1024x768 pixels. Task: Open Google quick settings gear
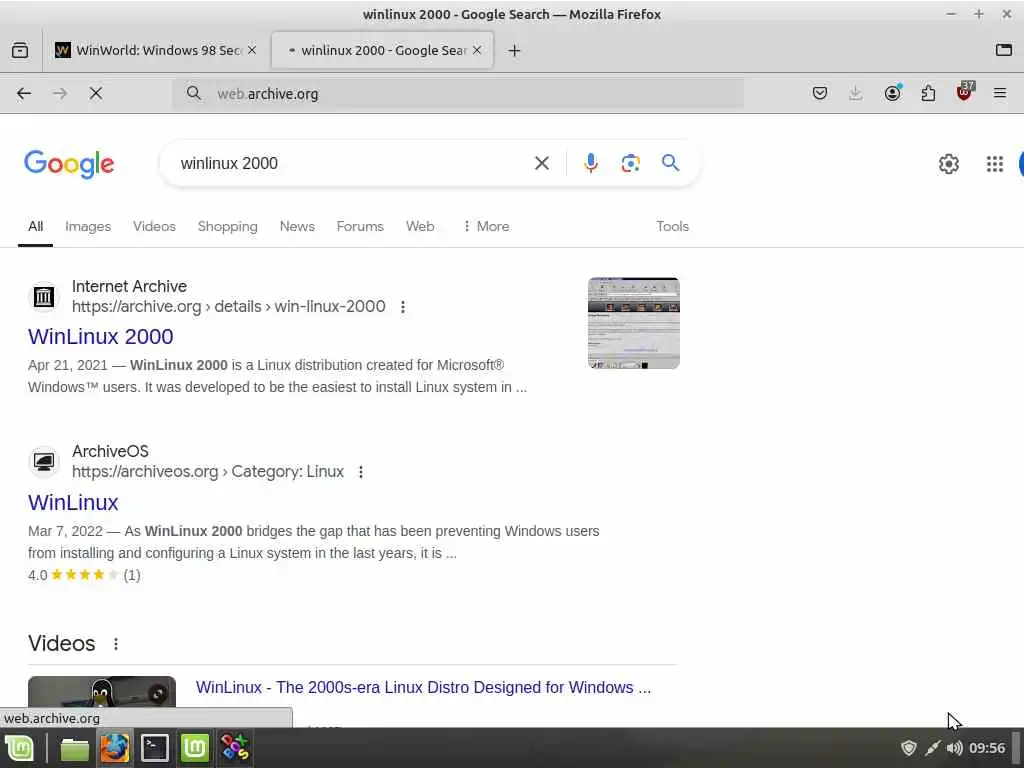tap(948, 163)
